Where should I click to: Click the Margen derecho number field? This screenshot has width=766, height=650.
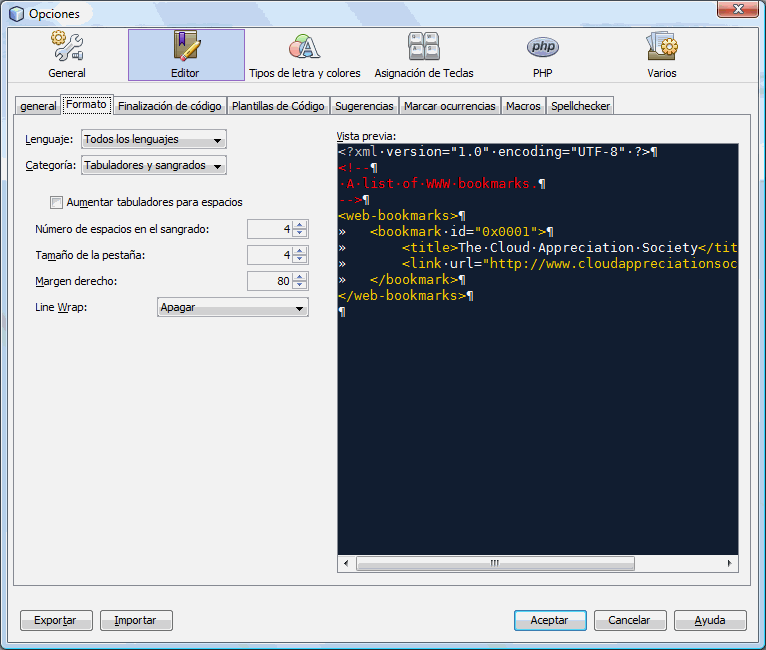point(270,281)
